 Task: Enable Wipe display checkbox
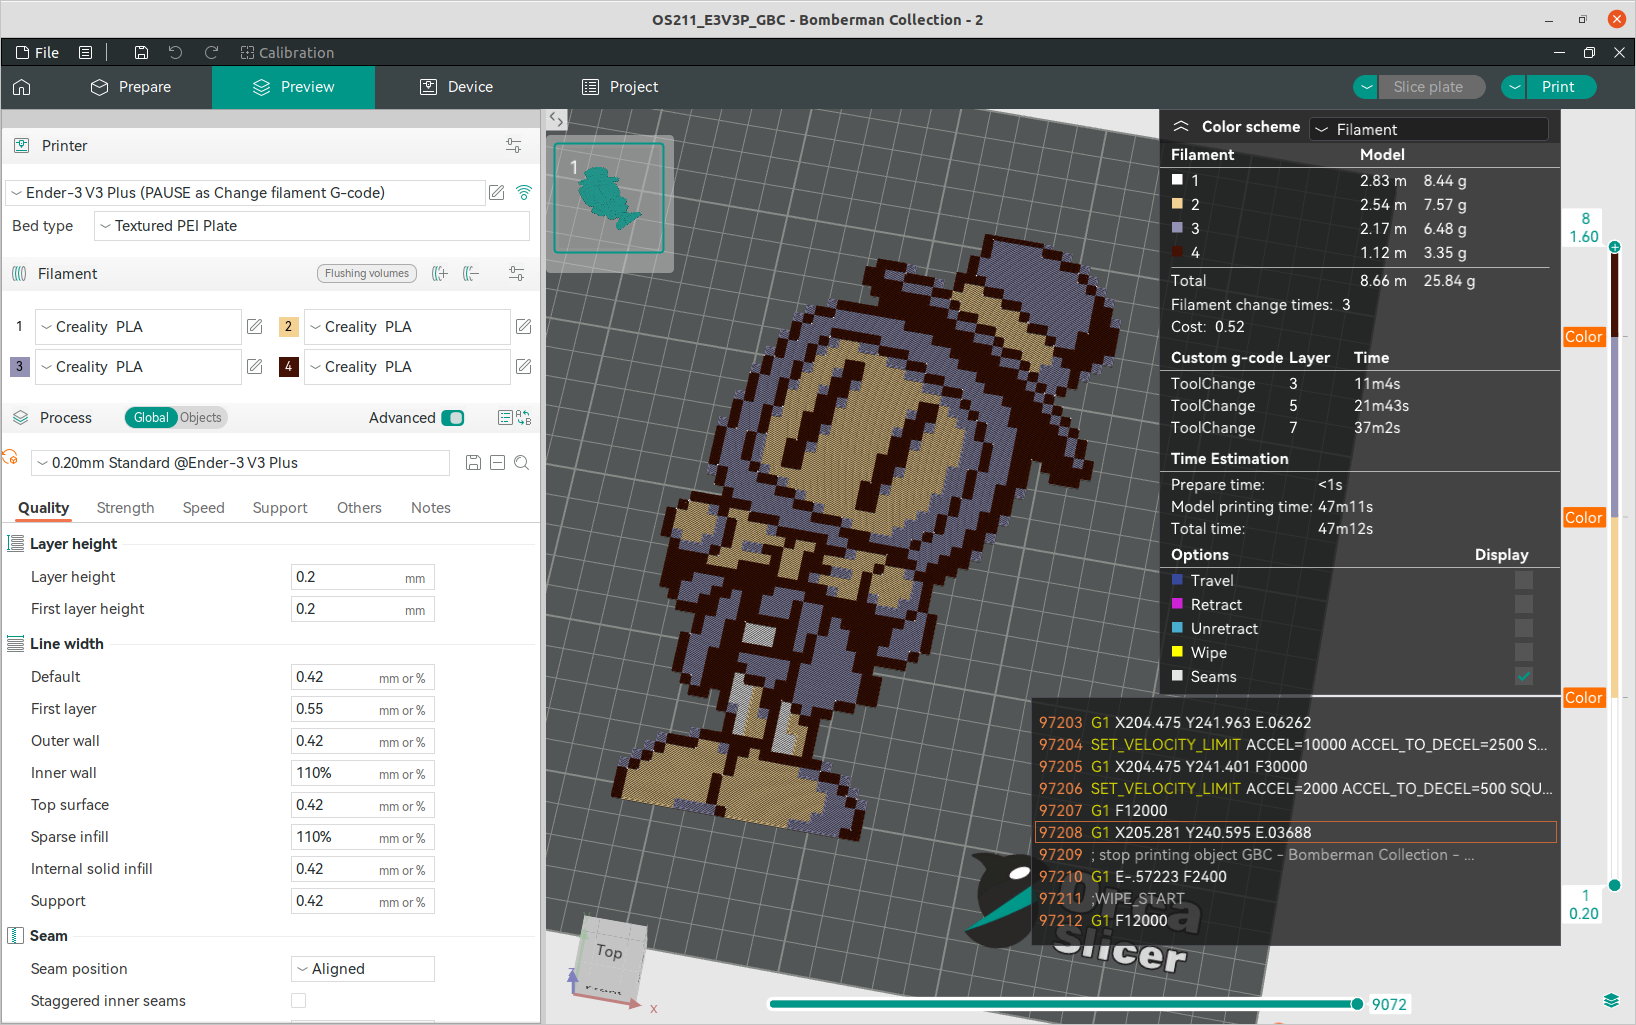click(x=1524, y=652)
